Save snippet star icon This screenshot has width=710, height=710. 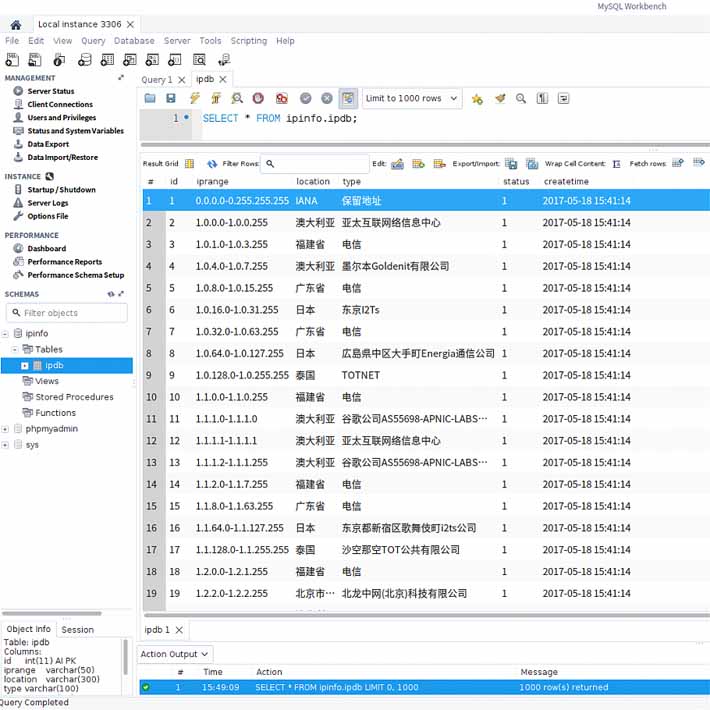tap(477, 99)
